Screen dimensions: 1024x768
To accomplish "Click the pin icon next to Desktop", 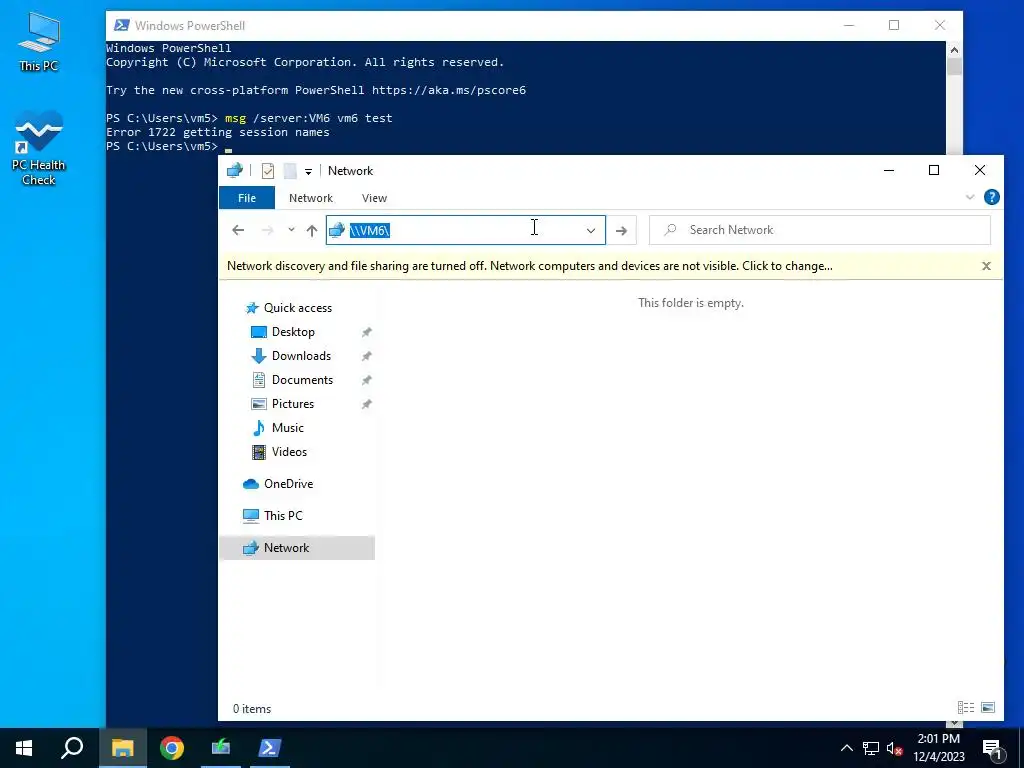I will [366, 332].
